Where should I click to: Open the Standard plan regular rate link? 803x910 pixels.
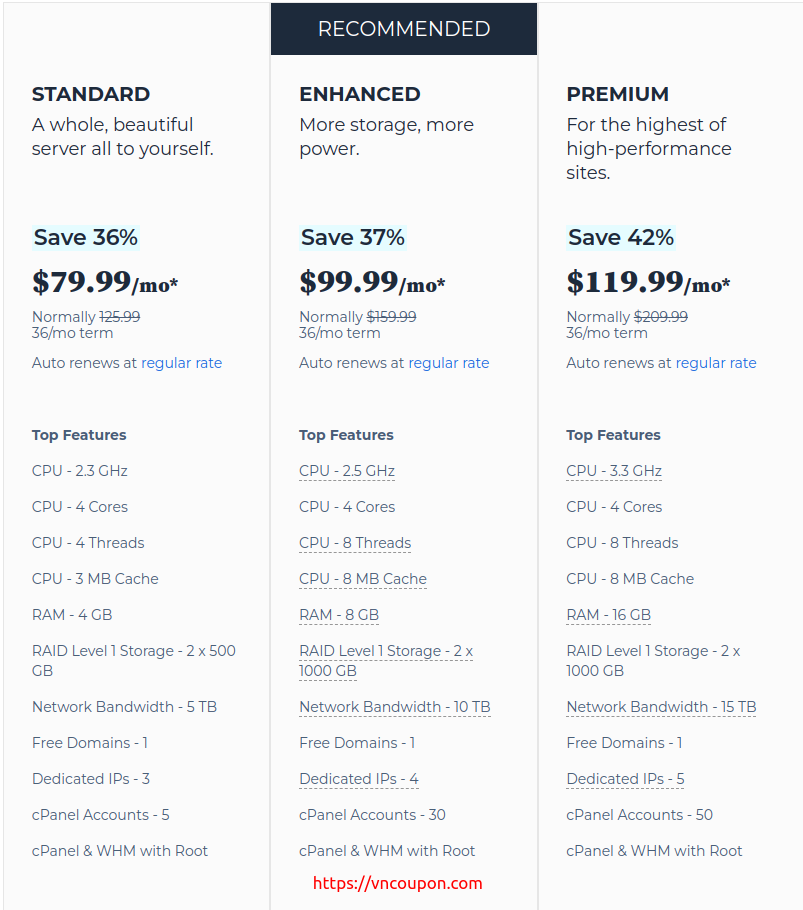(x=182, y=363)
